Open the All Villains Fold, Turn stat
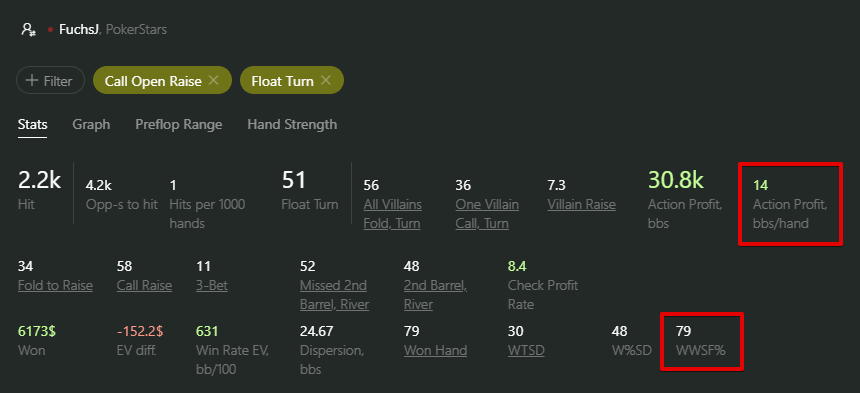The height and width of the screenshot is (393, 860). (x=393, y=214)
